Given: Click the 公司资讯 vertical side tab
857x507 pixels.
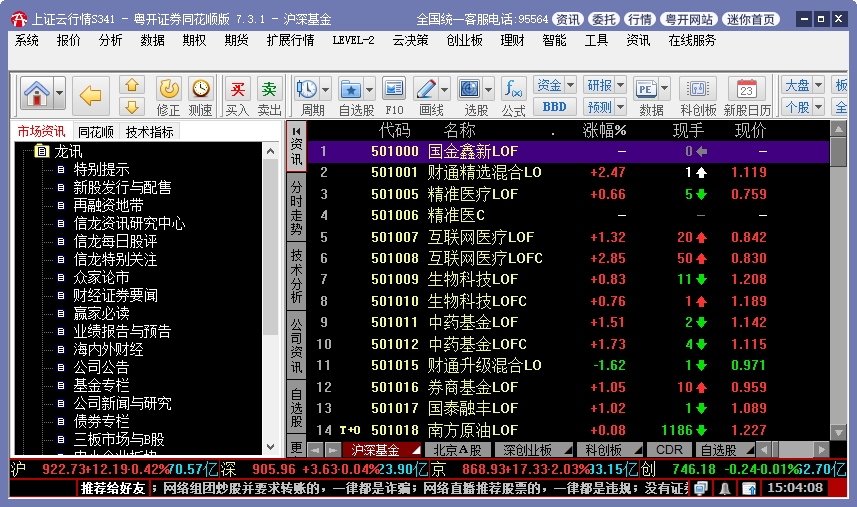Looking at the screenshot, I should point(296,345).
